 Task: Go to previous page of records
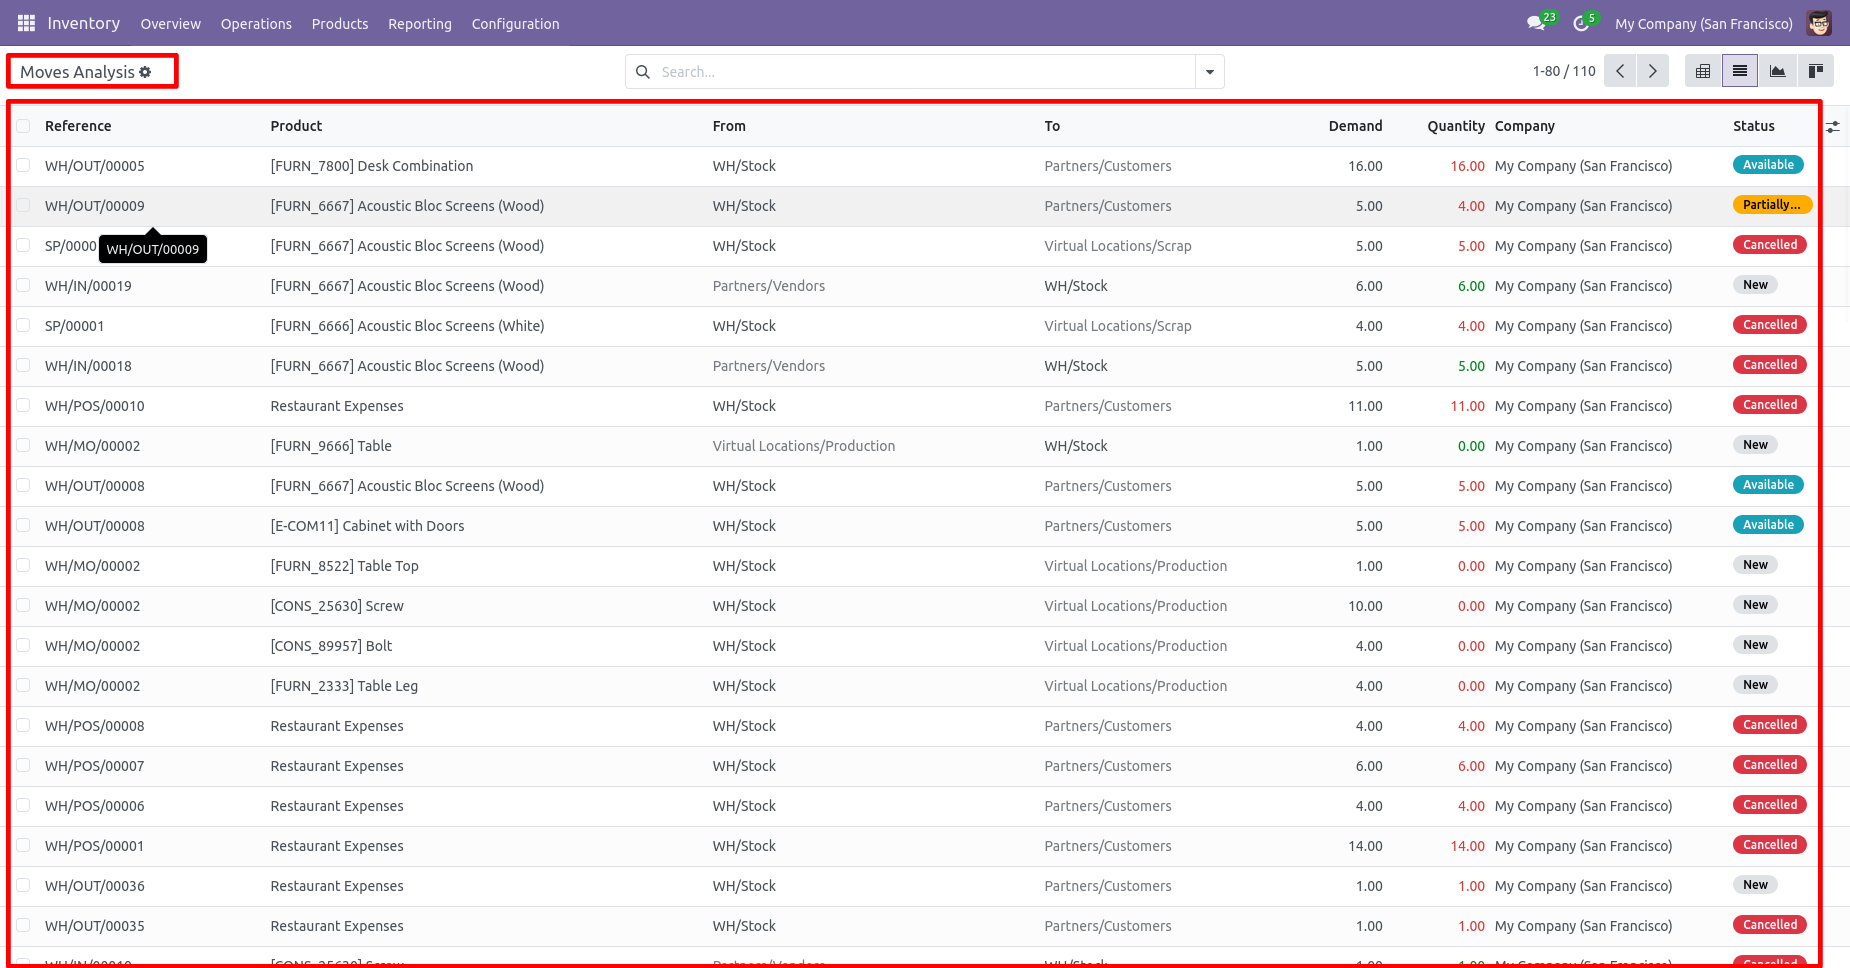(1620, 71)
